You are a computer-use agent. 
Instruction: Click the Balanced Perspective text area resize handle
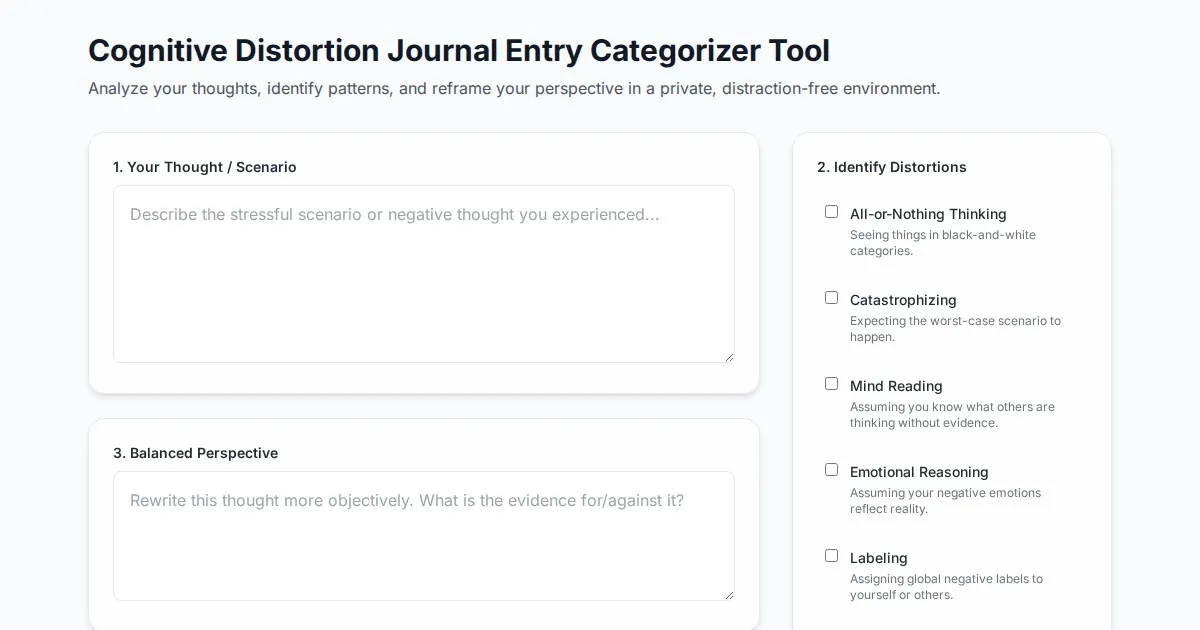(729, 595)
